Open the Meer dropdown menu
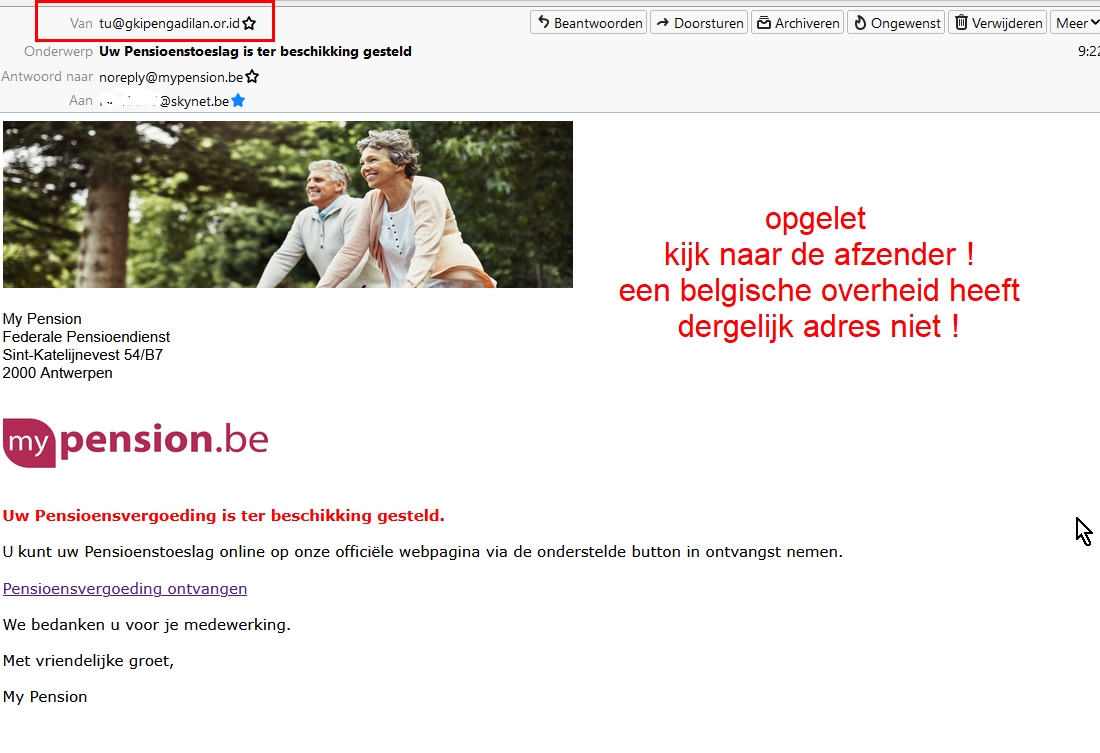Image resolution: width=1100 pixels, height=753 pixels. 1075,21
